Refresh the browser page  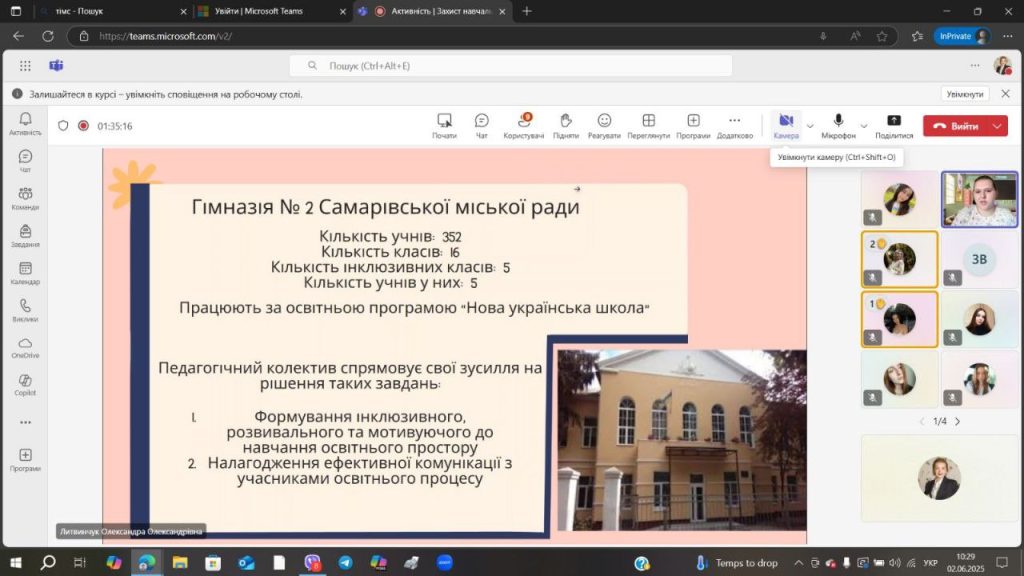coord(48,36)
